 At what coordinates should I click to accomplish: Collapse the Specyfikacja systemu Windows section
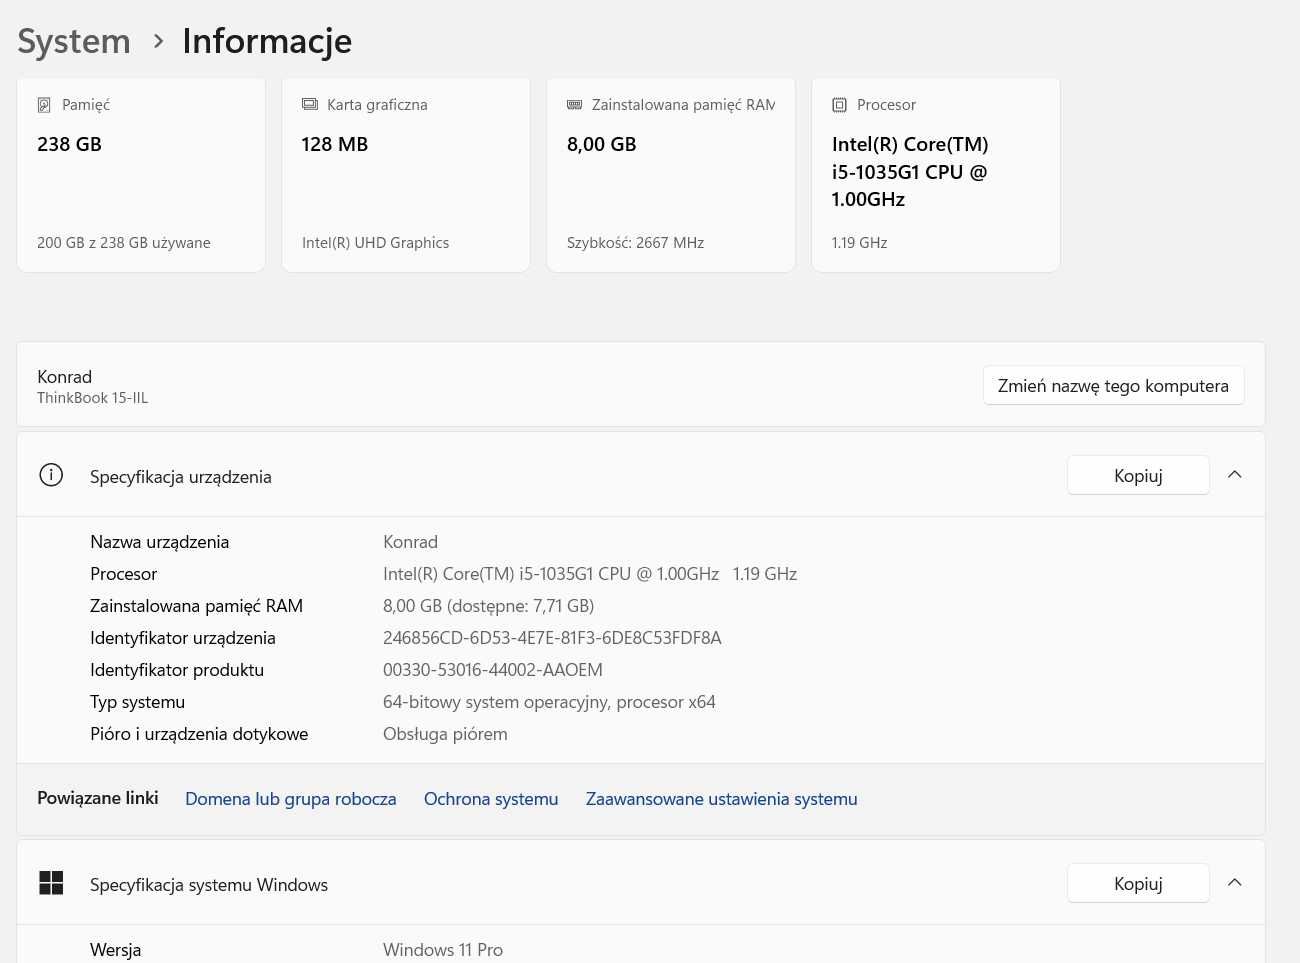click(x=1235, y=883)
